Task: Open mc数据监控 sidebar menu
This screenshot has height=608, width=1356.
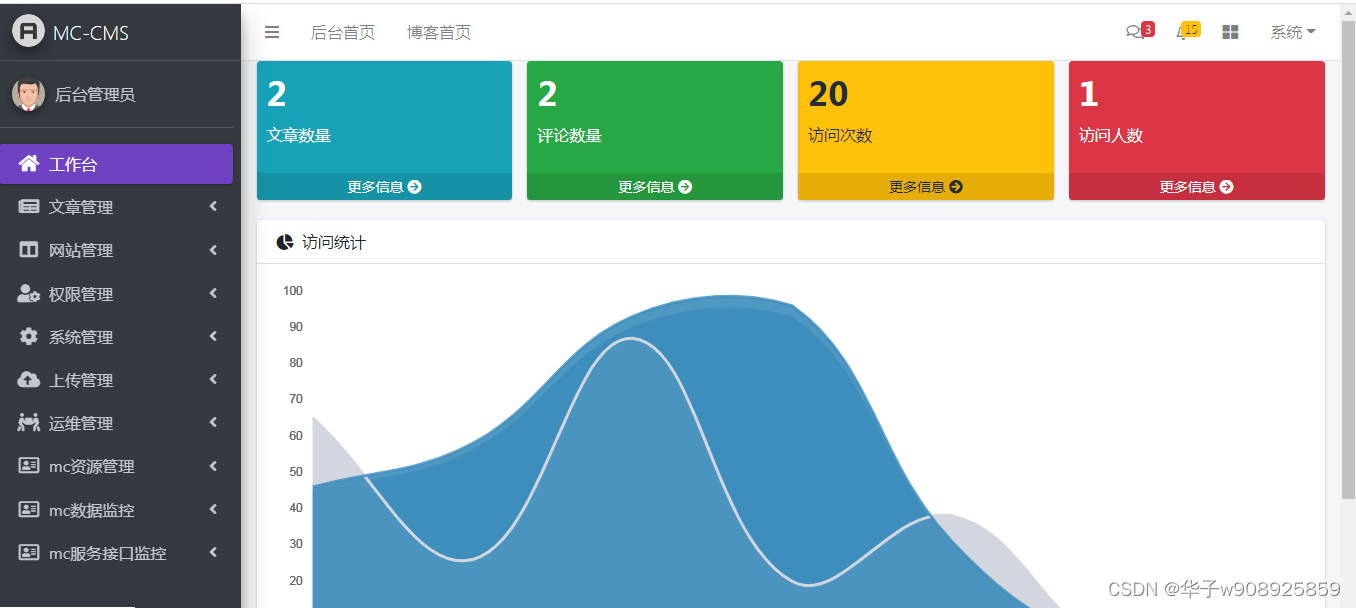Action: pos(117,510)
